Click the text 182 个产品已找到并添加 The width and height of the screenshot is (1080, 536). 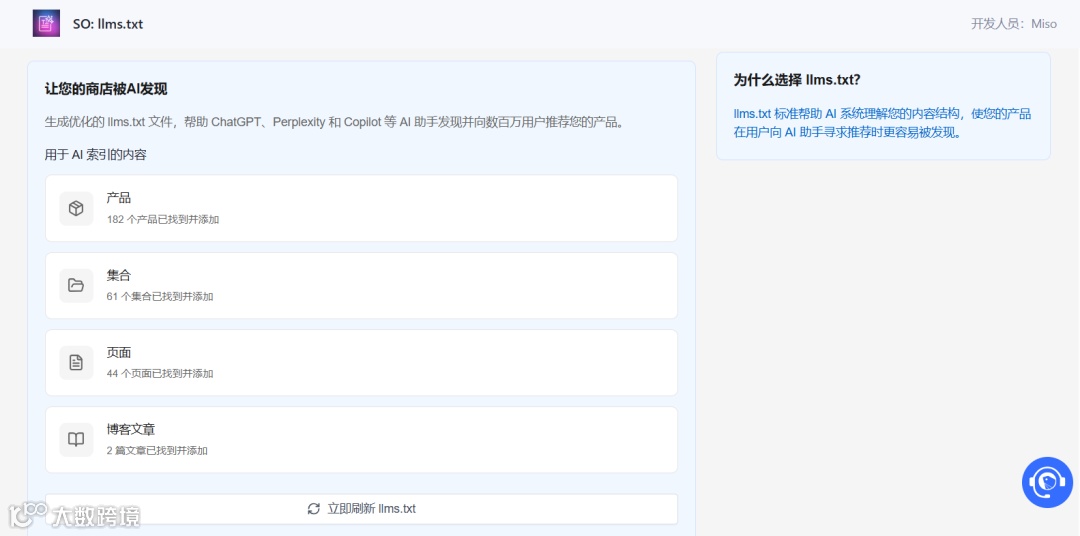coord(163,219)
